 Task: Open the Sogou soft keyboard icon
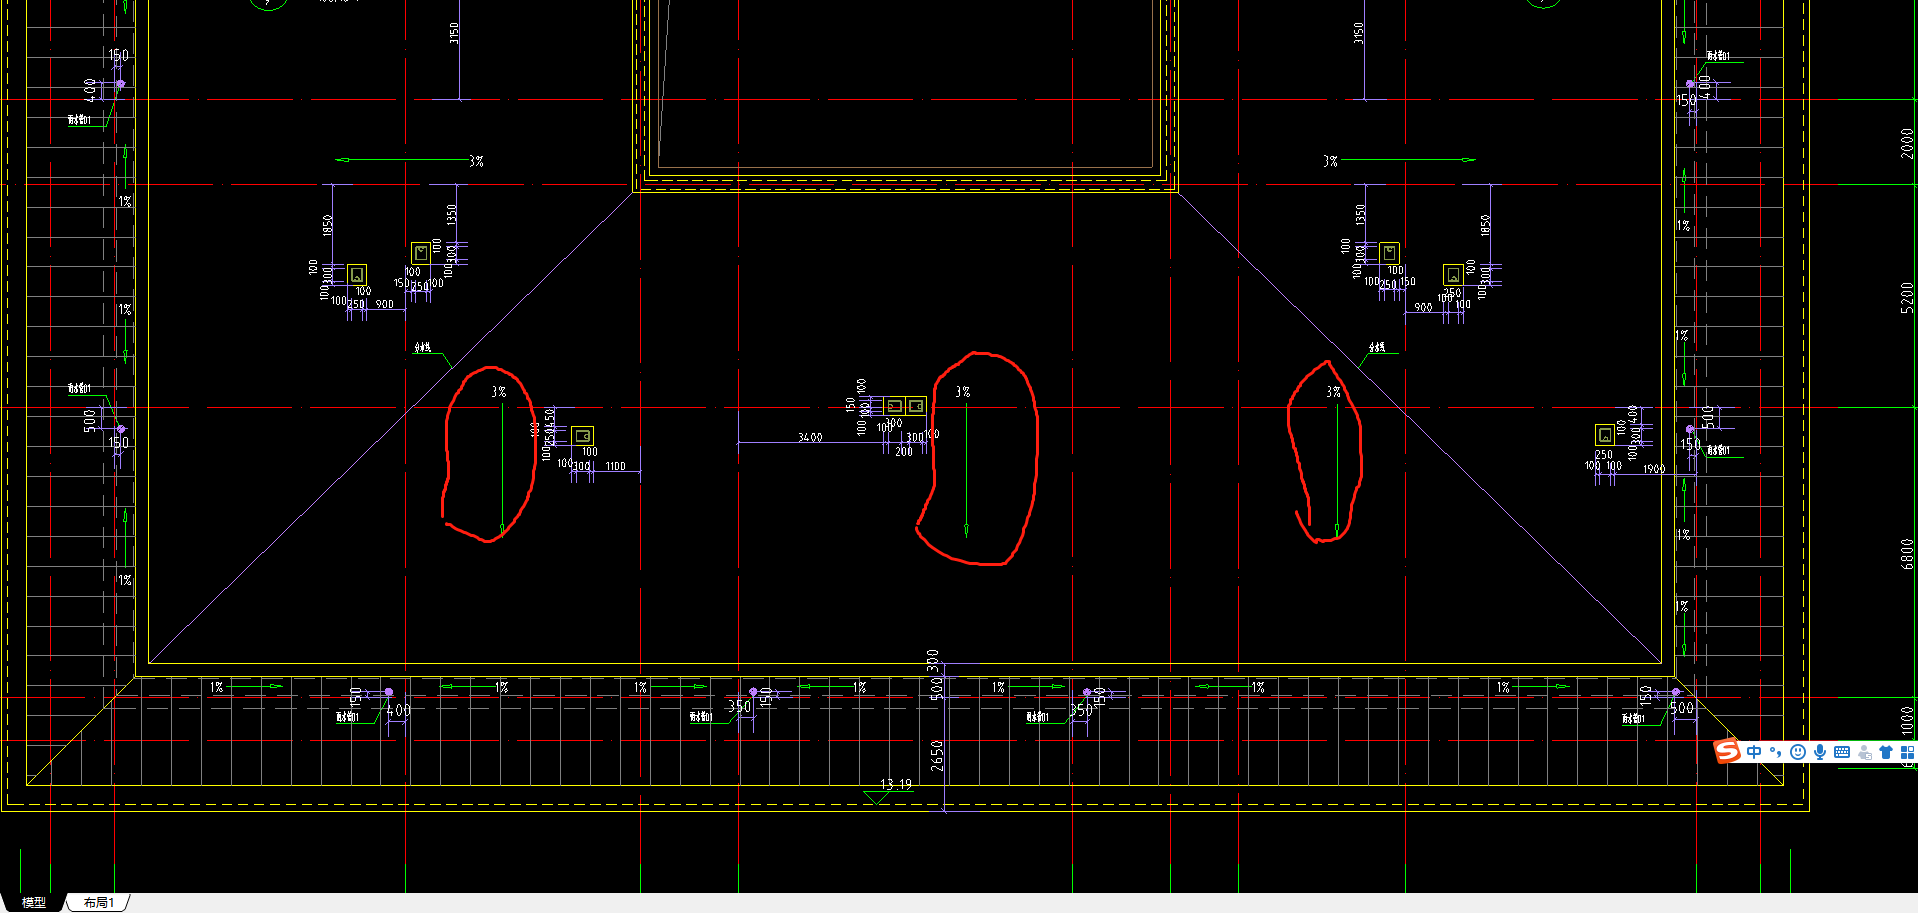click(1842, 752)
